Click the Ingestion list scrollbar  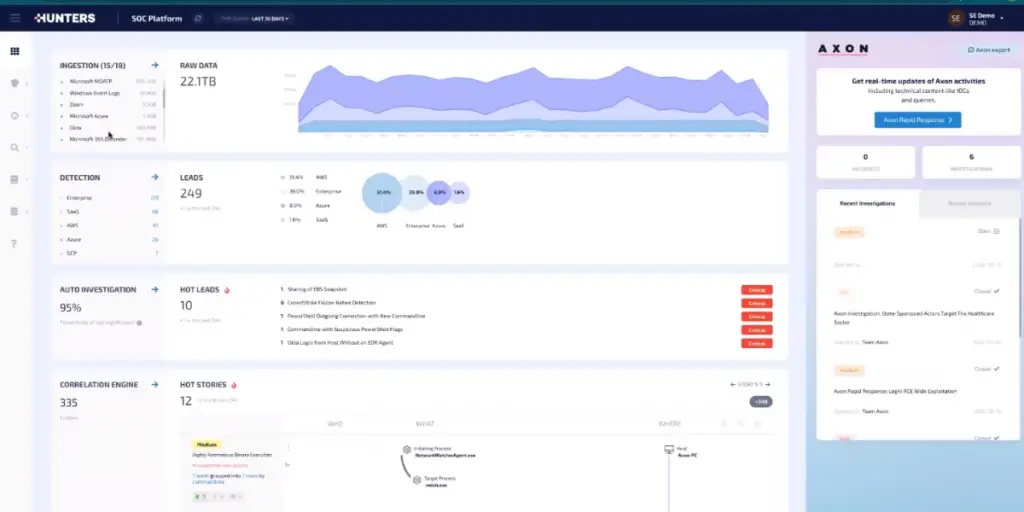(x=164, y=96)
